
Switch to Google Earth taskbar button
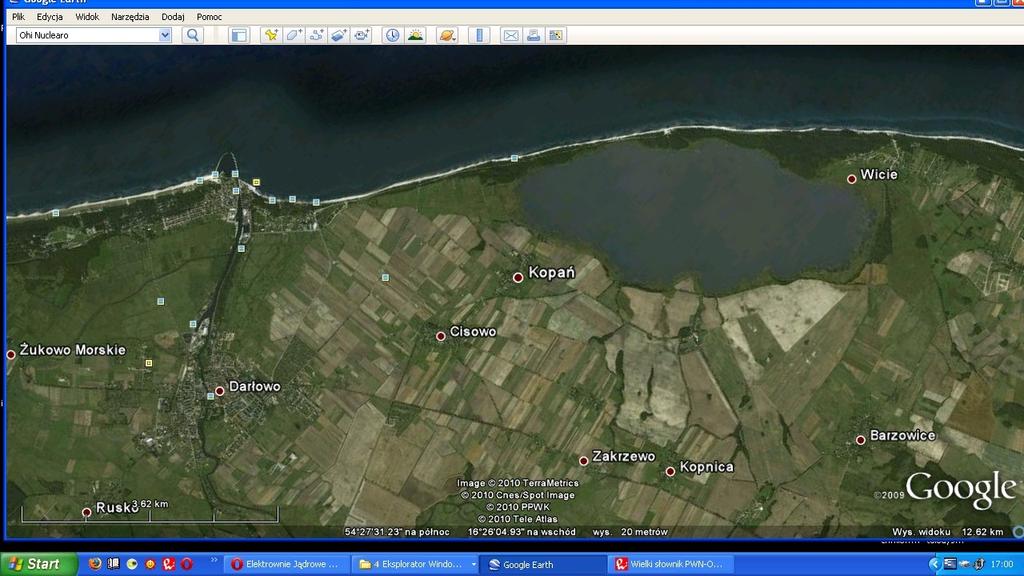point(544,564)
